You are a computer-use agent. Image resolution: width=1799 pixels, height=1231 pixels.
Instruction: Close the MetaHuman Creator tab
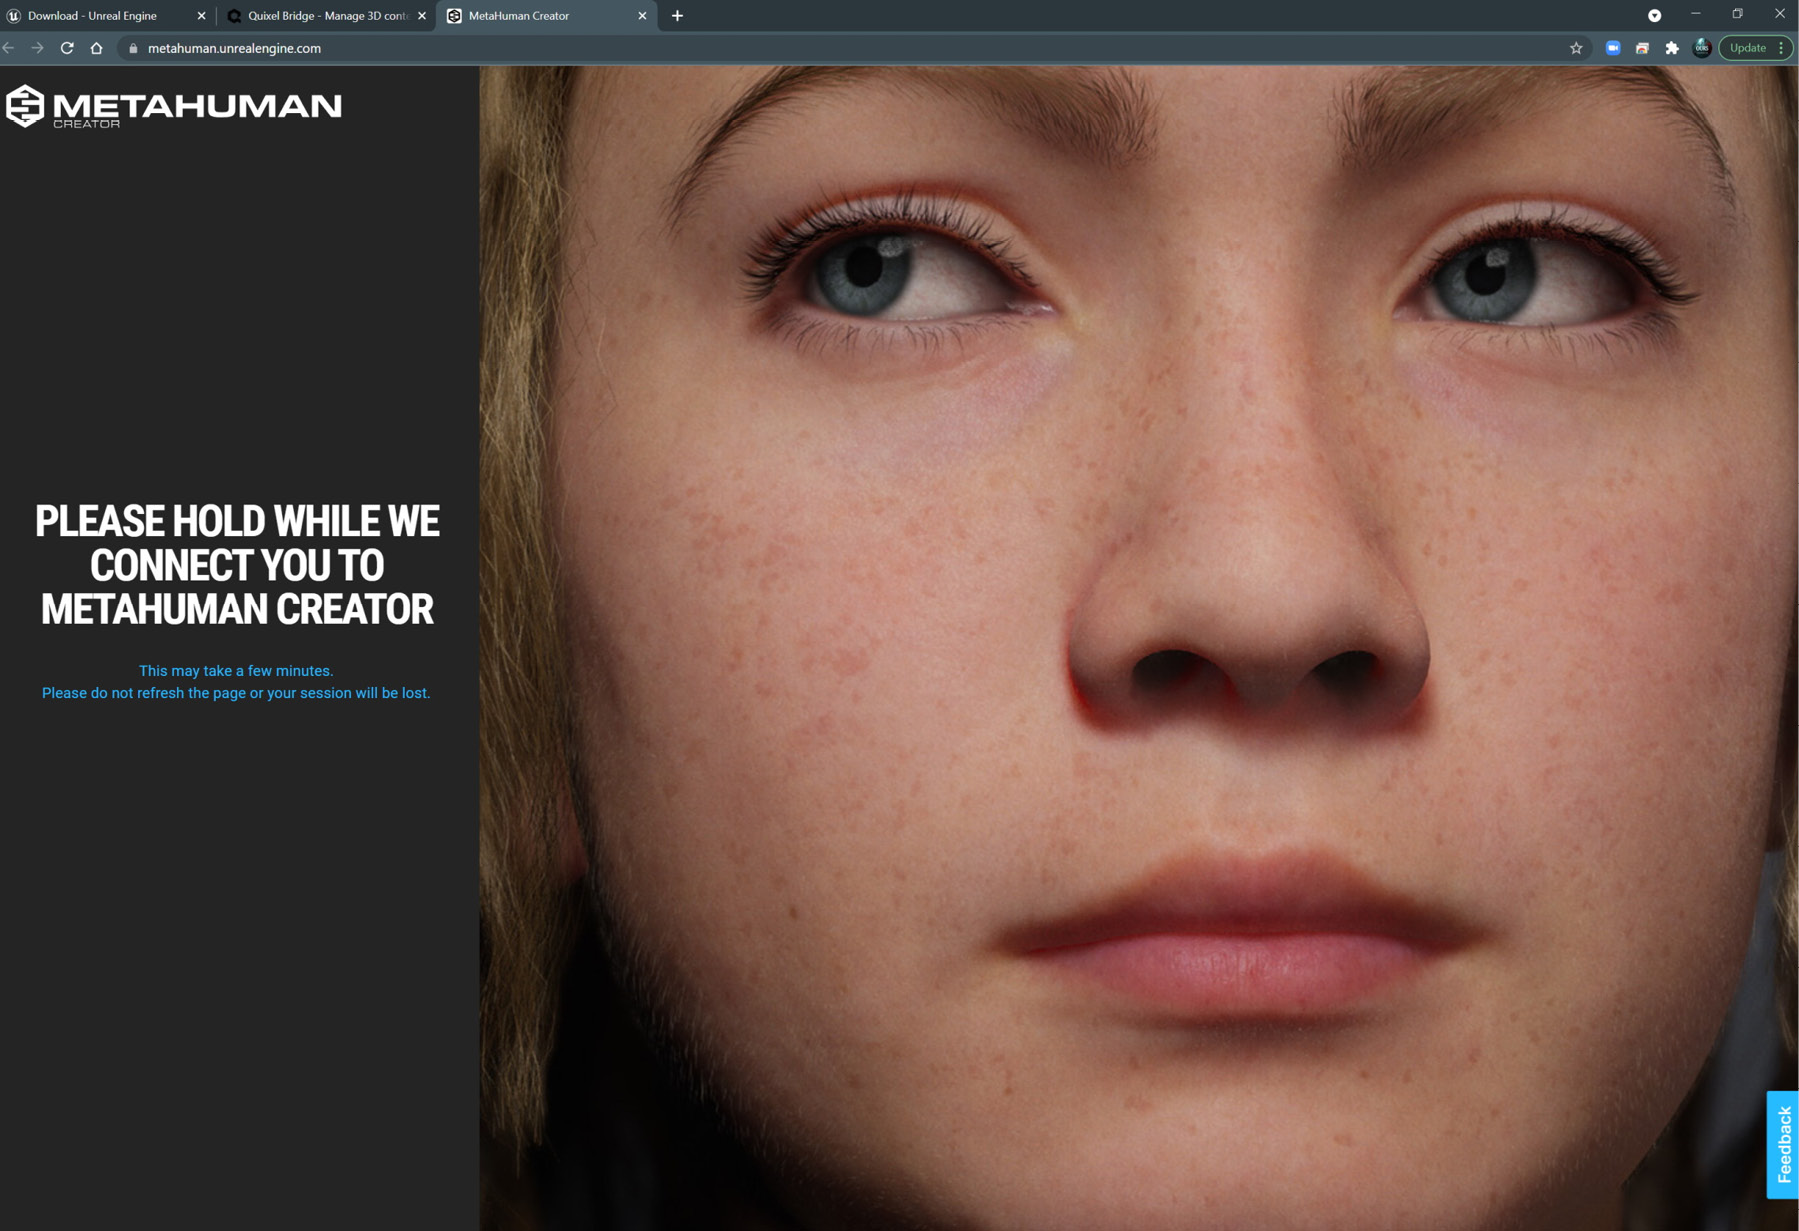[642, 16]
